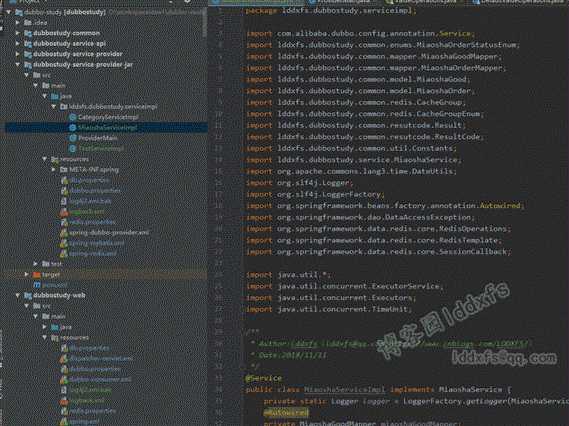The height and width of the screenshot is (426, 569).
Task: Click the TimeUnit import line
Action: click(329, 310)
